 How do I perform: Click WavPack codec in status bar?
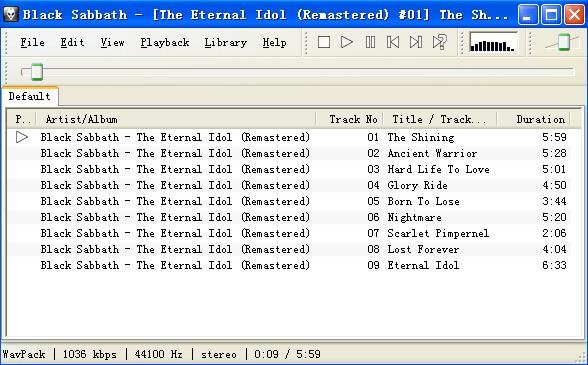point(24,354)
